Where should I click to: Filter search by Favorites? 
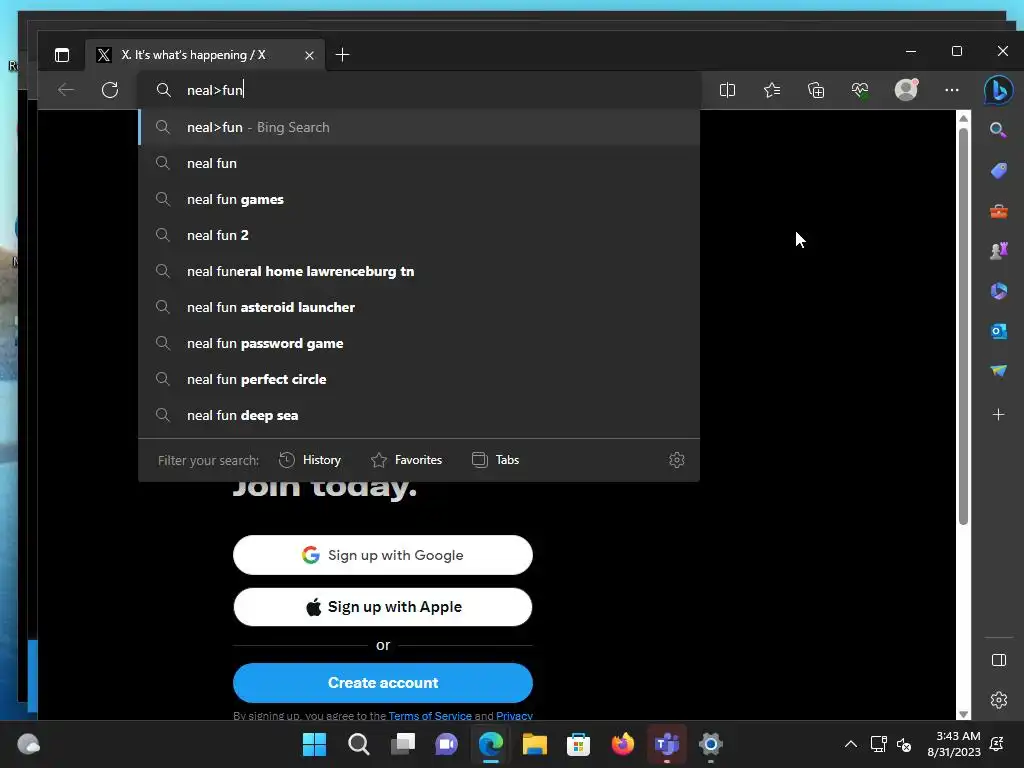point(406,460)
